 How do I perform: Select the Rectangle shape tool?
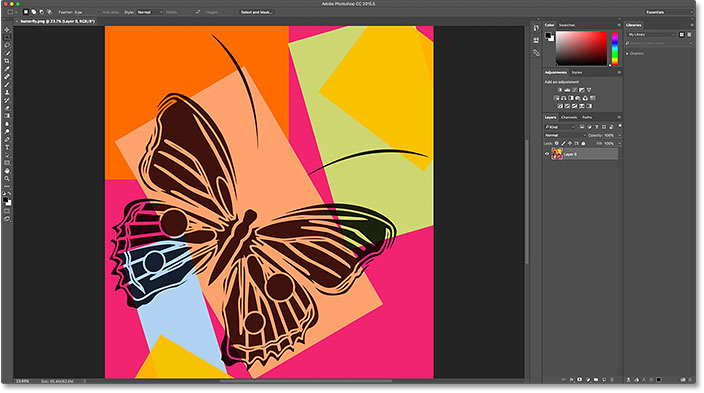point(7,163)
